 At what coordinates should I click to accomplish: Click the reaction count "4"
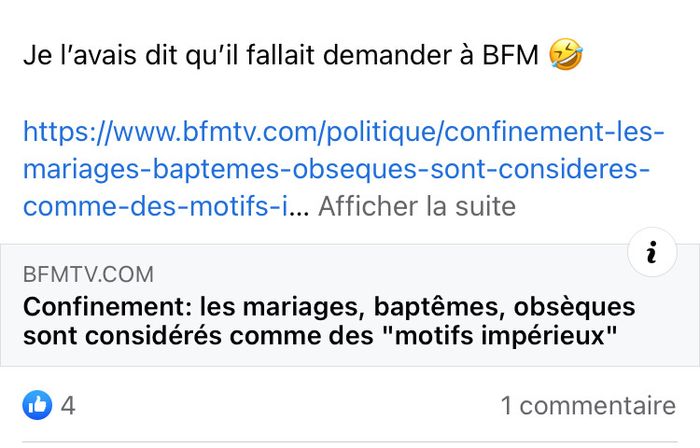pyautogui.click(x=68, y=406)
